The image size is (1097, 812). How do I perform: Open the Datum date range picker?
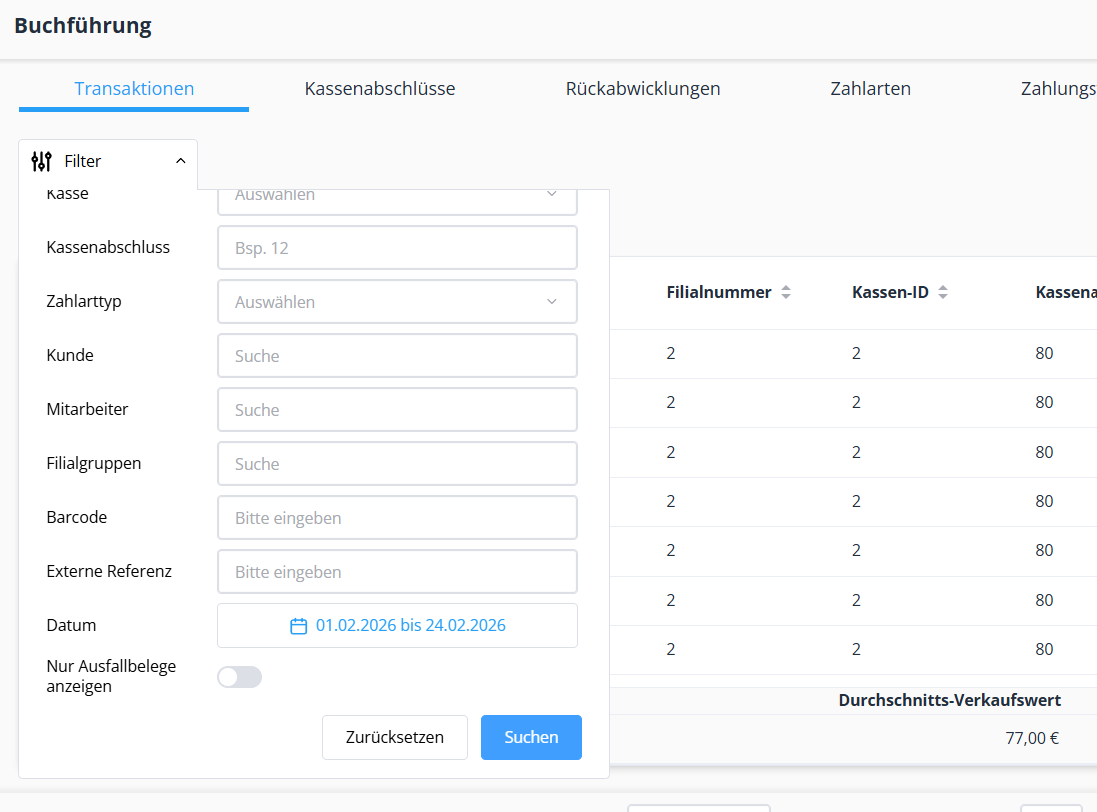[x=410, y=626]
